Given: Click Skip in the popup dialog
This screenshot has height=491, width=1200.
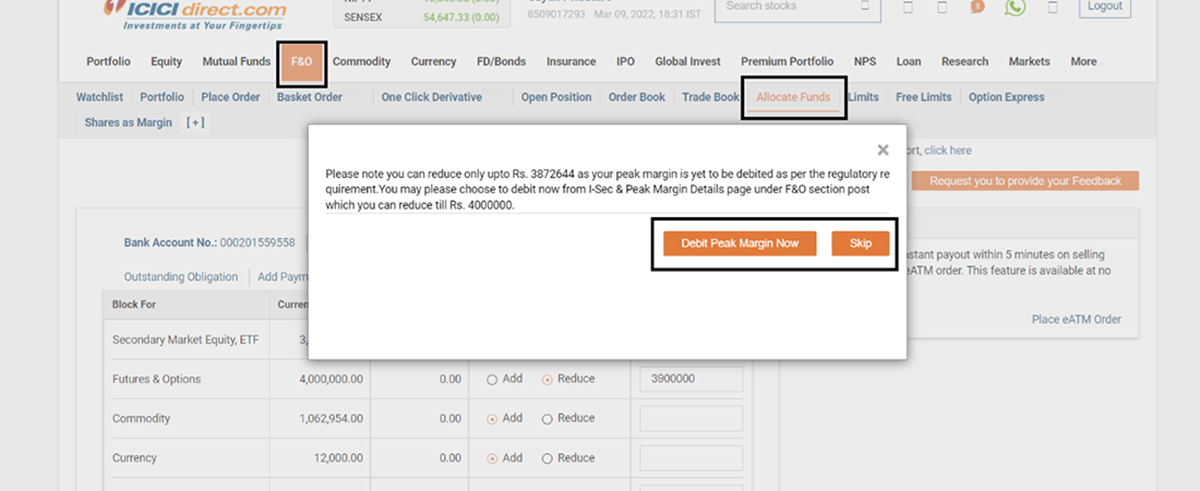Looking at the screenshot, I should [x=860, y=244].
